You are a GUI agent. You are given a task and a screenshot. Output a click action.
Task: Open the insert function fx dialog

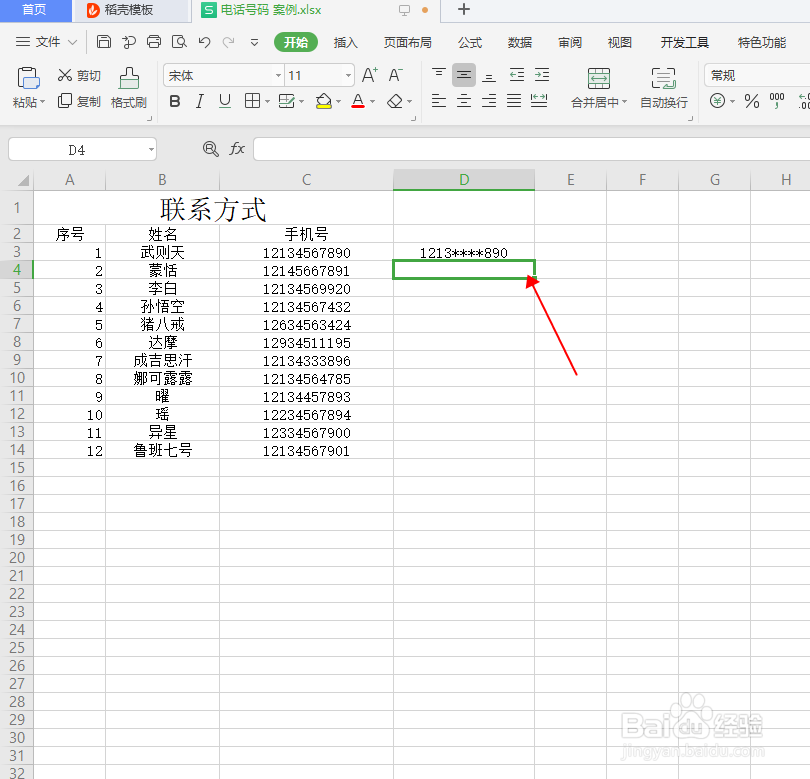pyautogui.click(x=237, y=149)
